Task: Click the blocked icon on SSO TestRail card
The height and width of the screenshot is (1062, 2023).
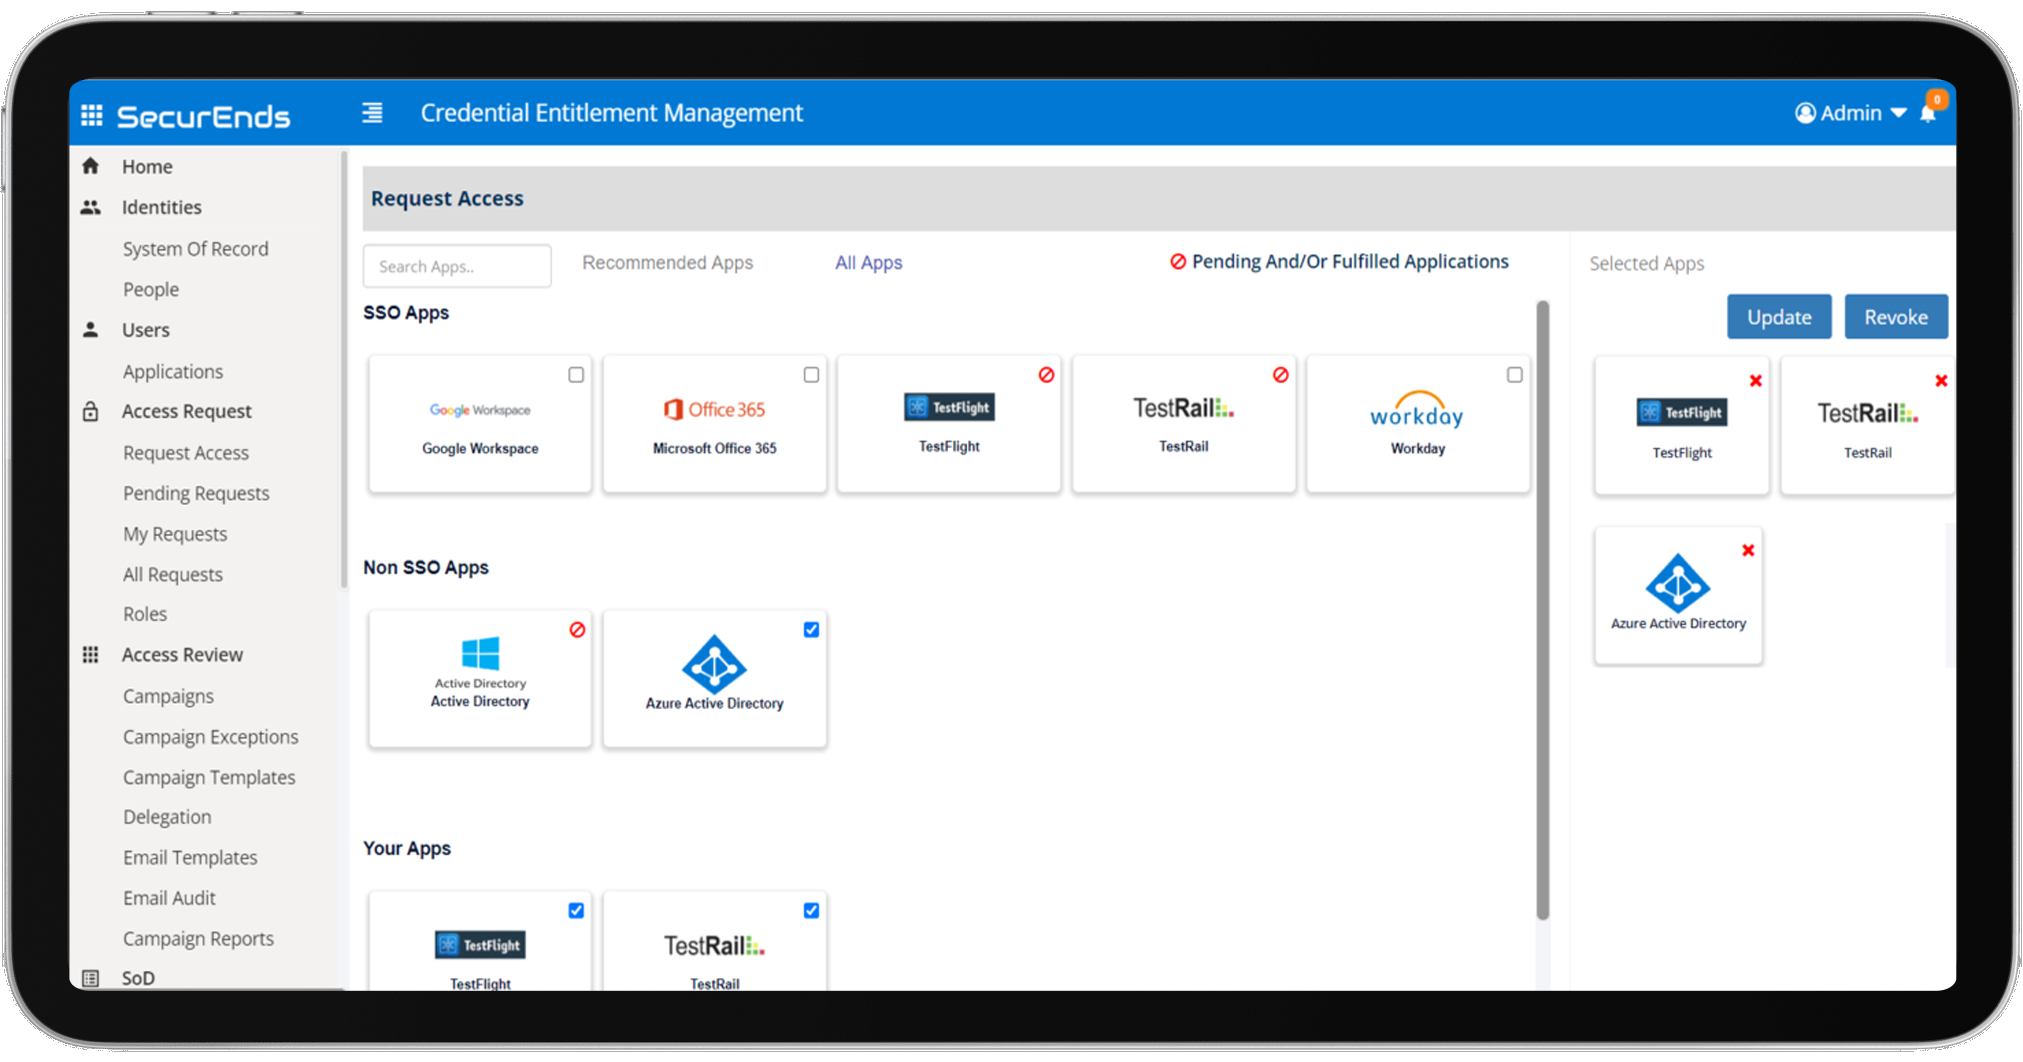Action: (x=1280, y=375)
